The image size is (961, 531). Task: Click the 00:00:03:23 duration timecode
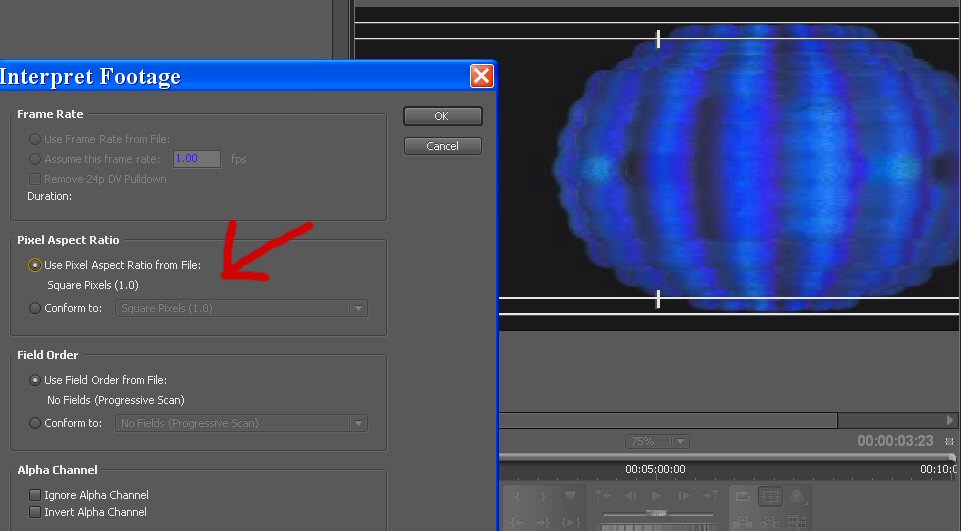pyautogui.click(x=895, y=441)
